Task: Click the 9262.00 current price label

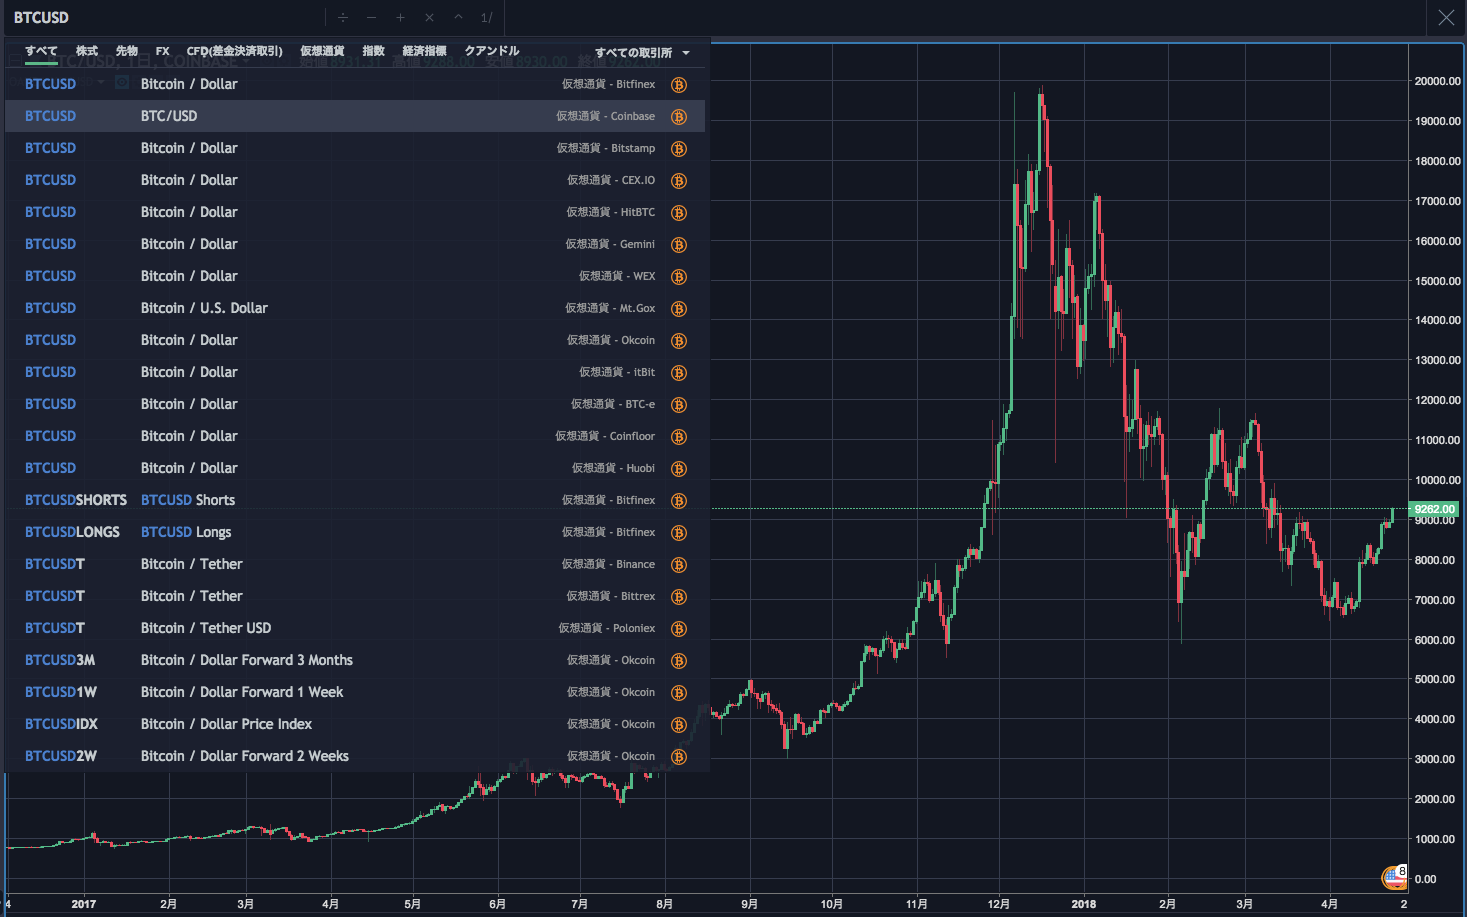Action: tap(1434, 509)
